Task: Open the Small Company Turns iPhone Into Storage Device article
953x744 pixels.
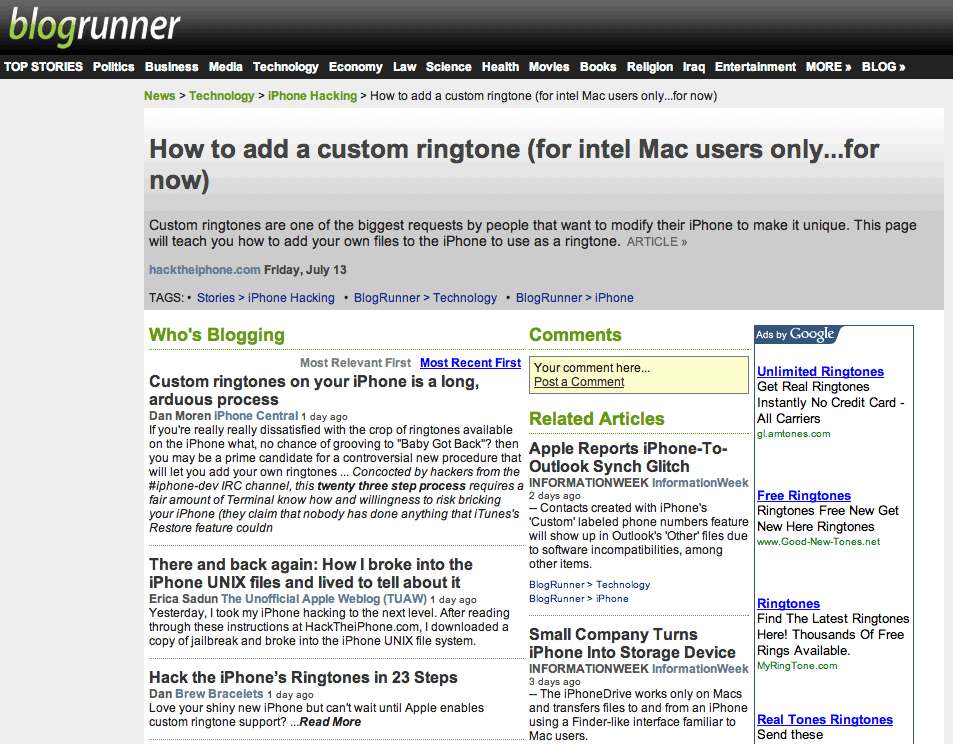Action: pyautogui.click(x=632, y=643)
